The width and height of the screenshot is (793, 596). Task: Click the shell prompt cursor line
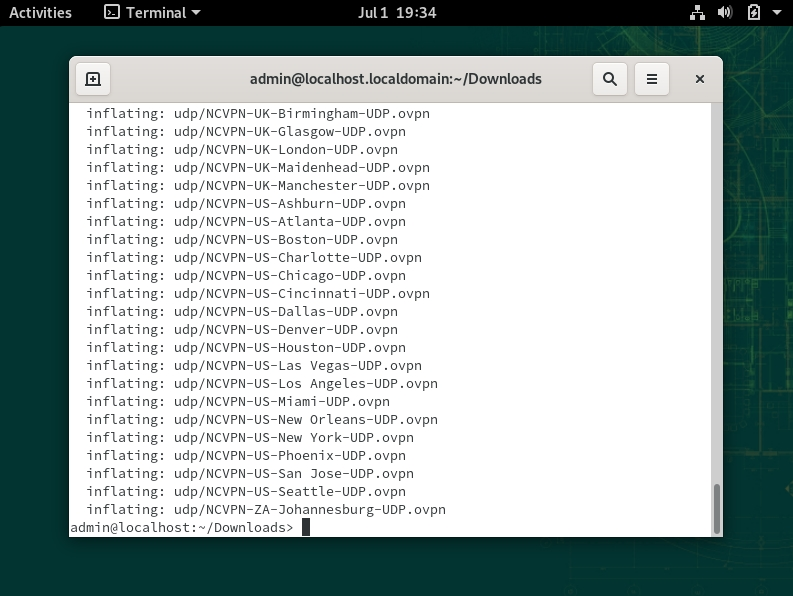pos(190,527)
